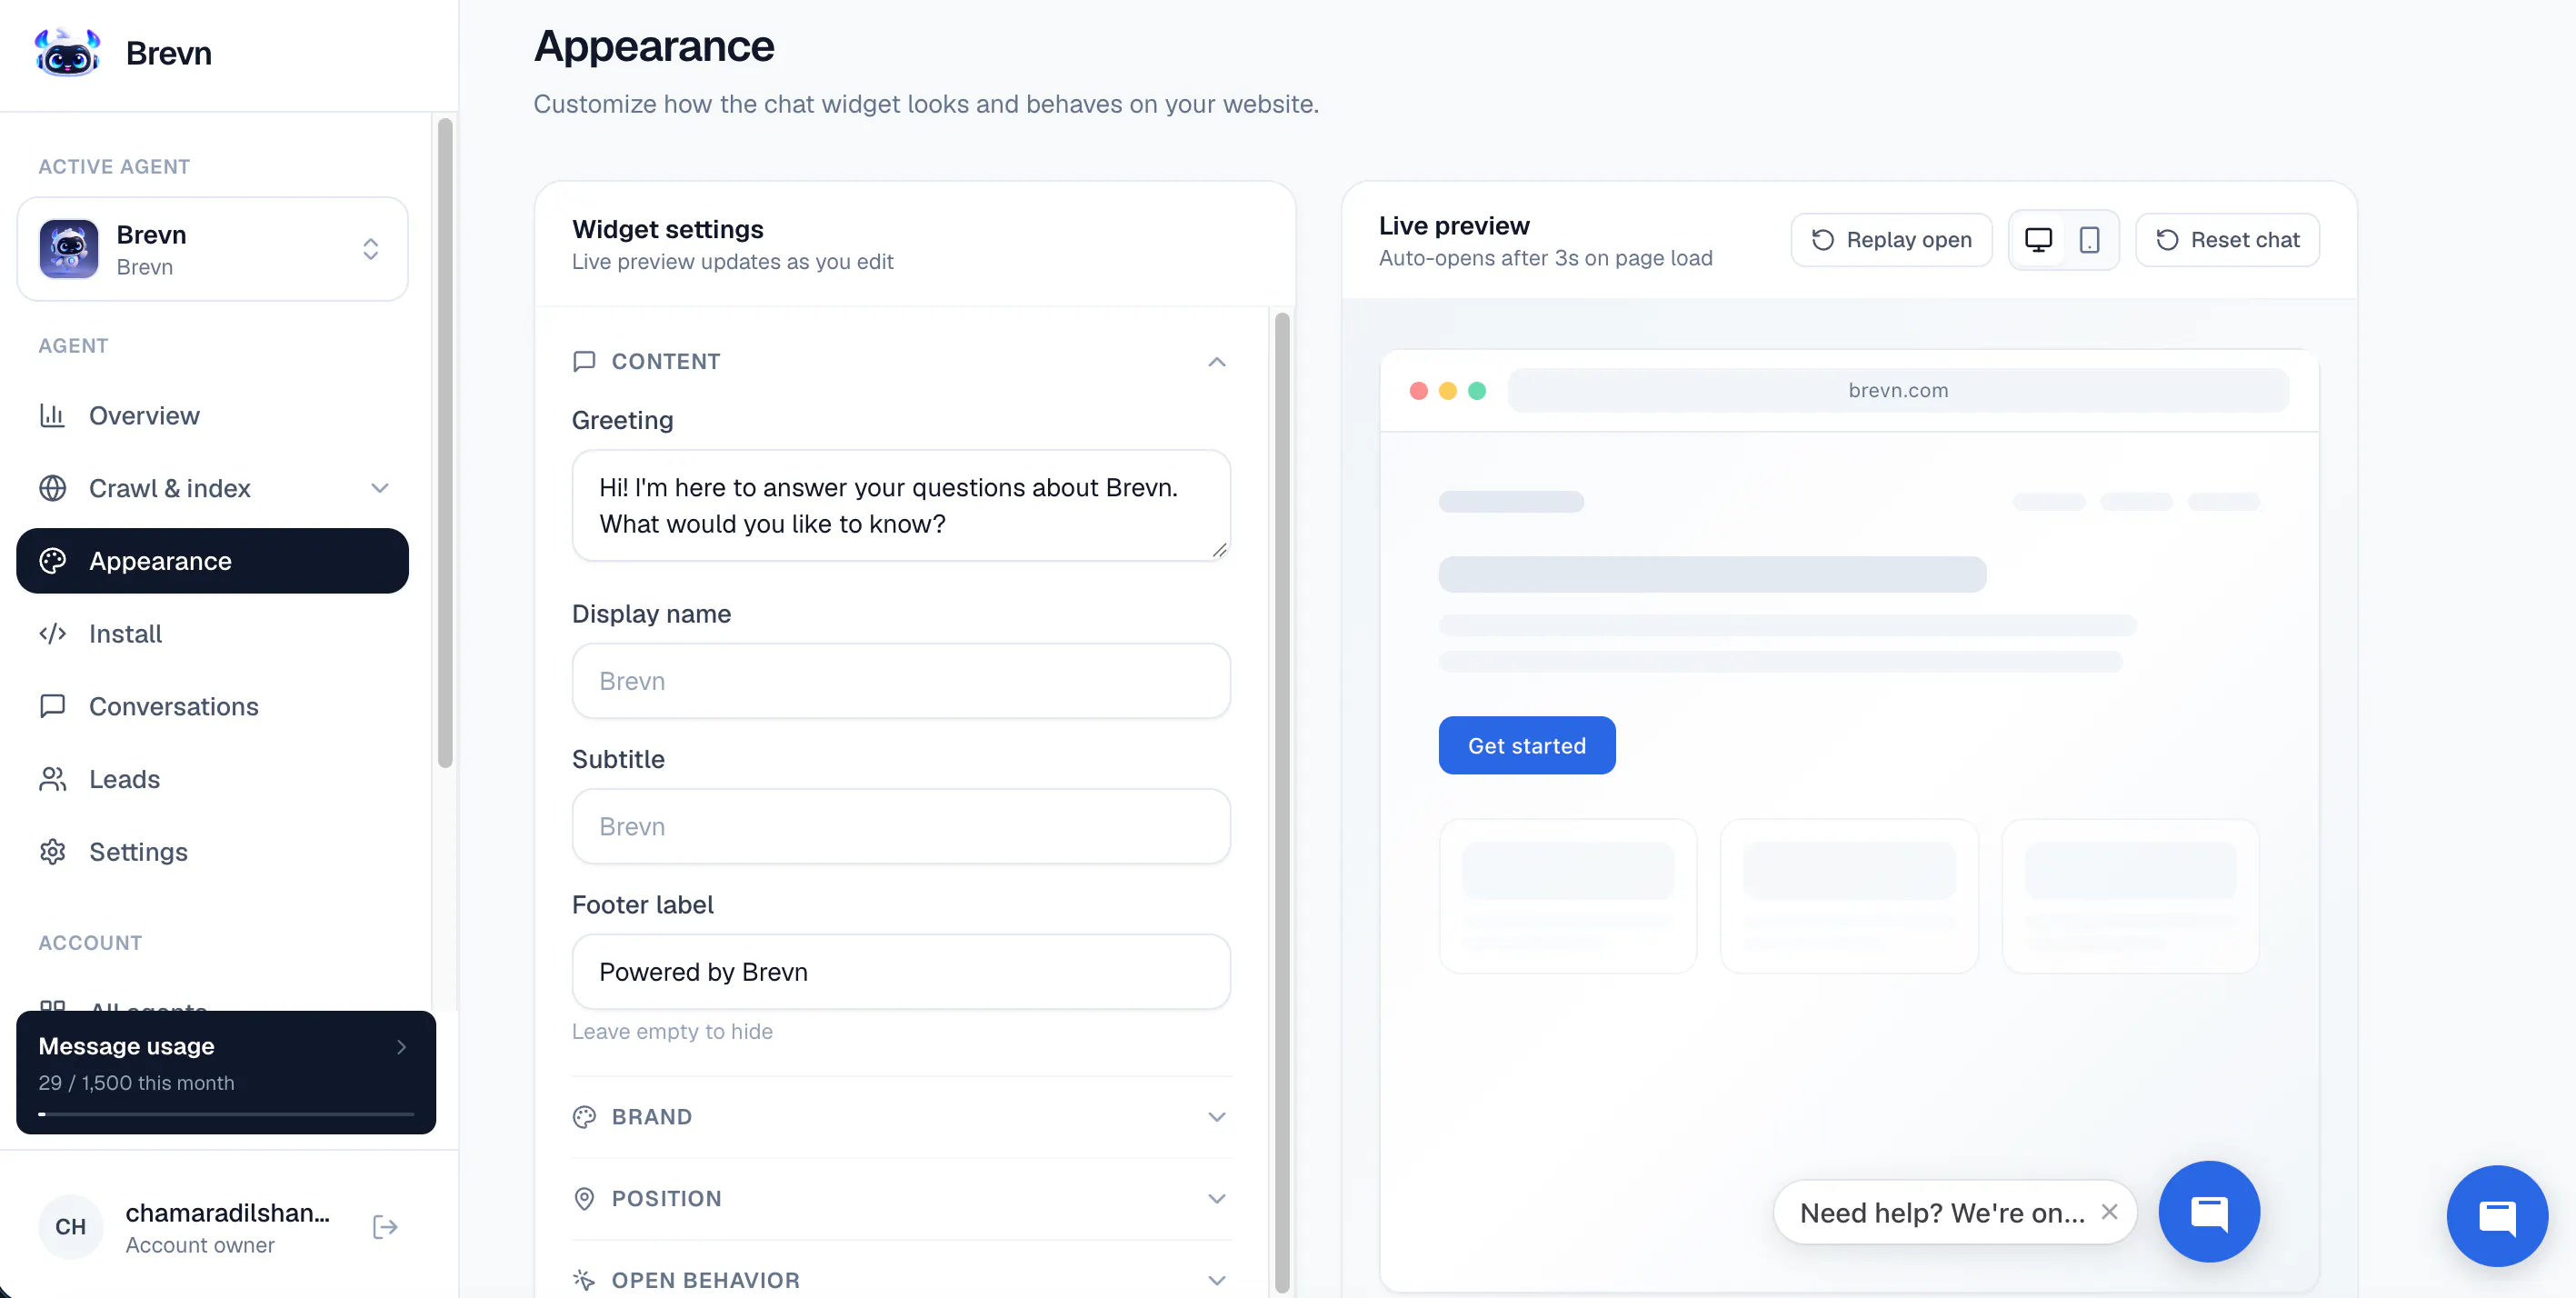Click the Replay open button
The height and width of the screenshot is (1298, 2576).
[x=1891, y=240]
